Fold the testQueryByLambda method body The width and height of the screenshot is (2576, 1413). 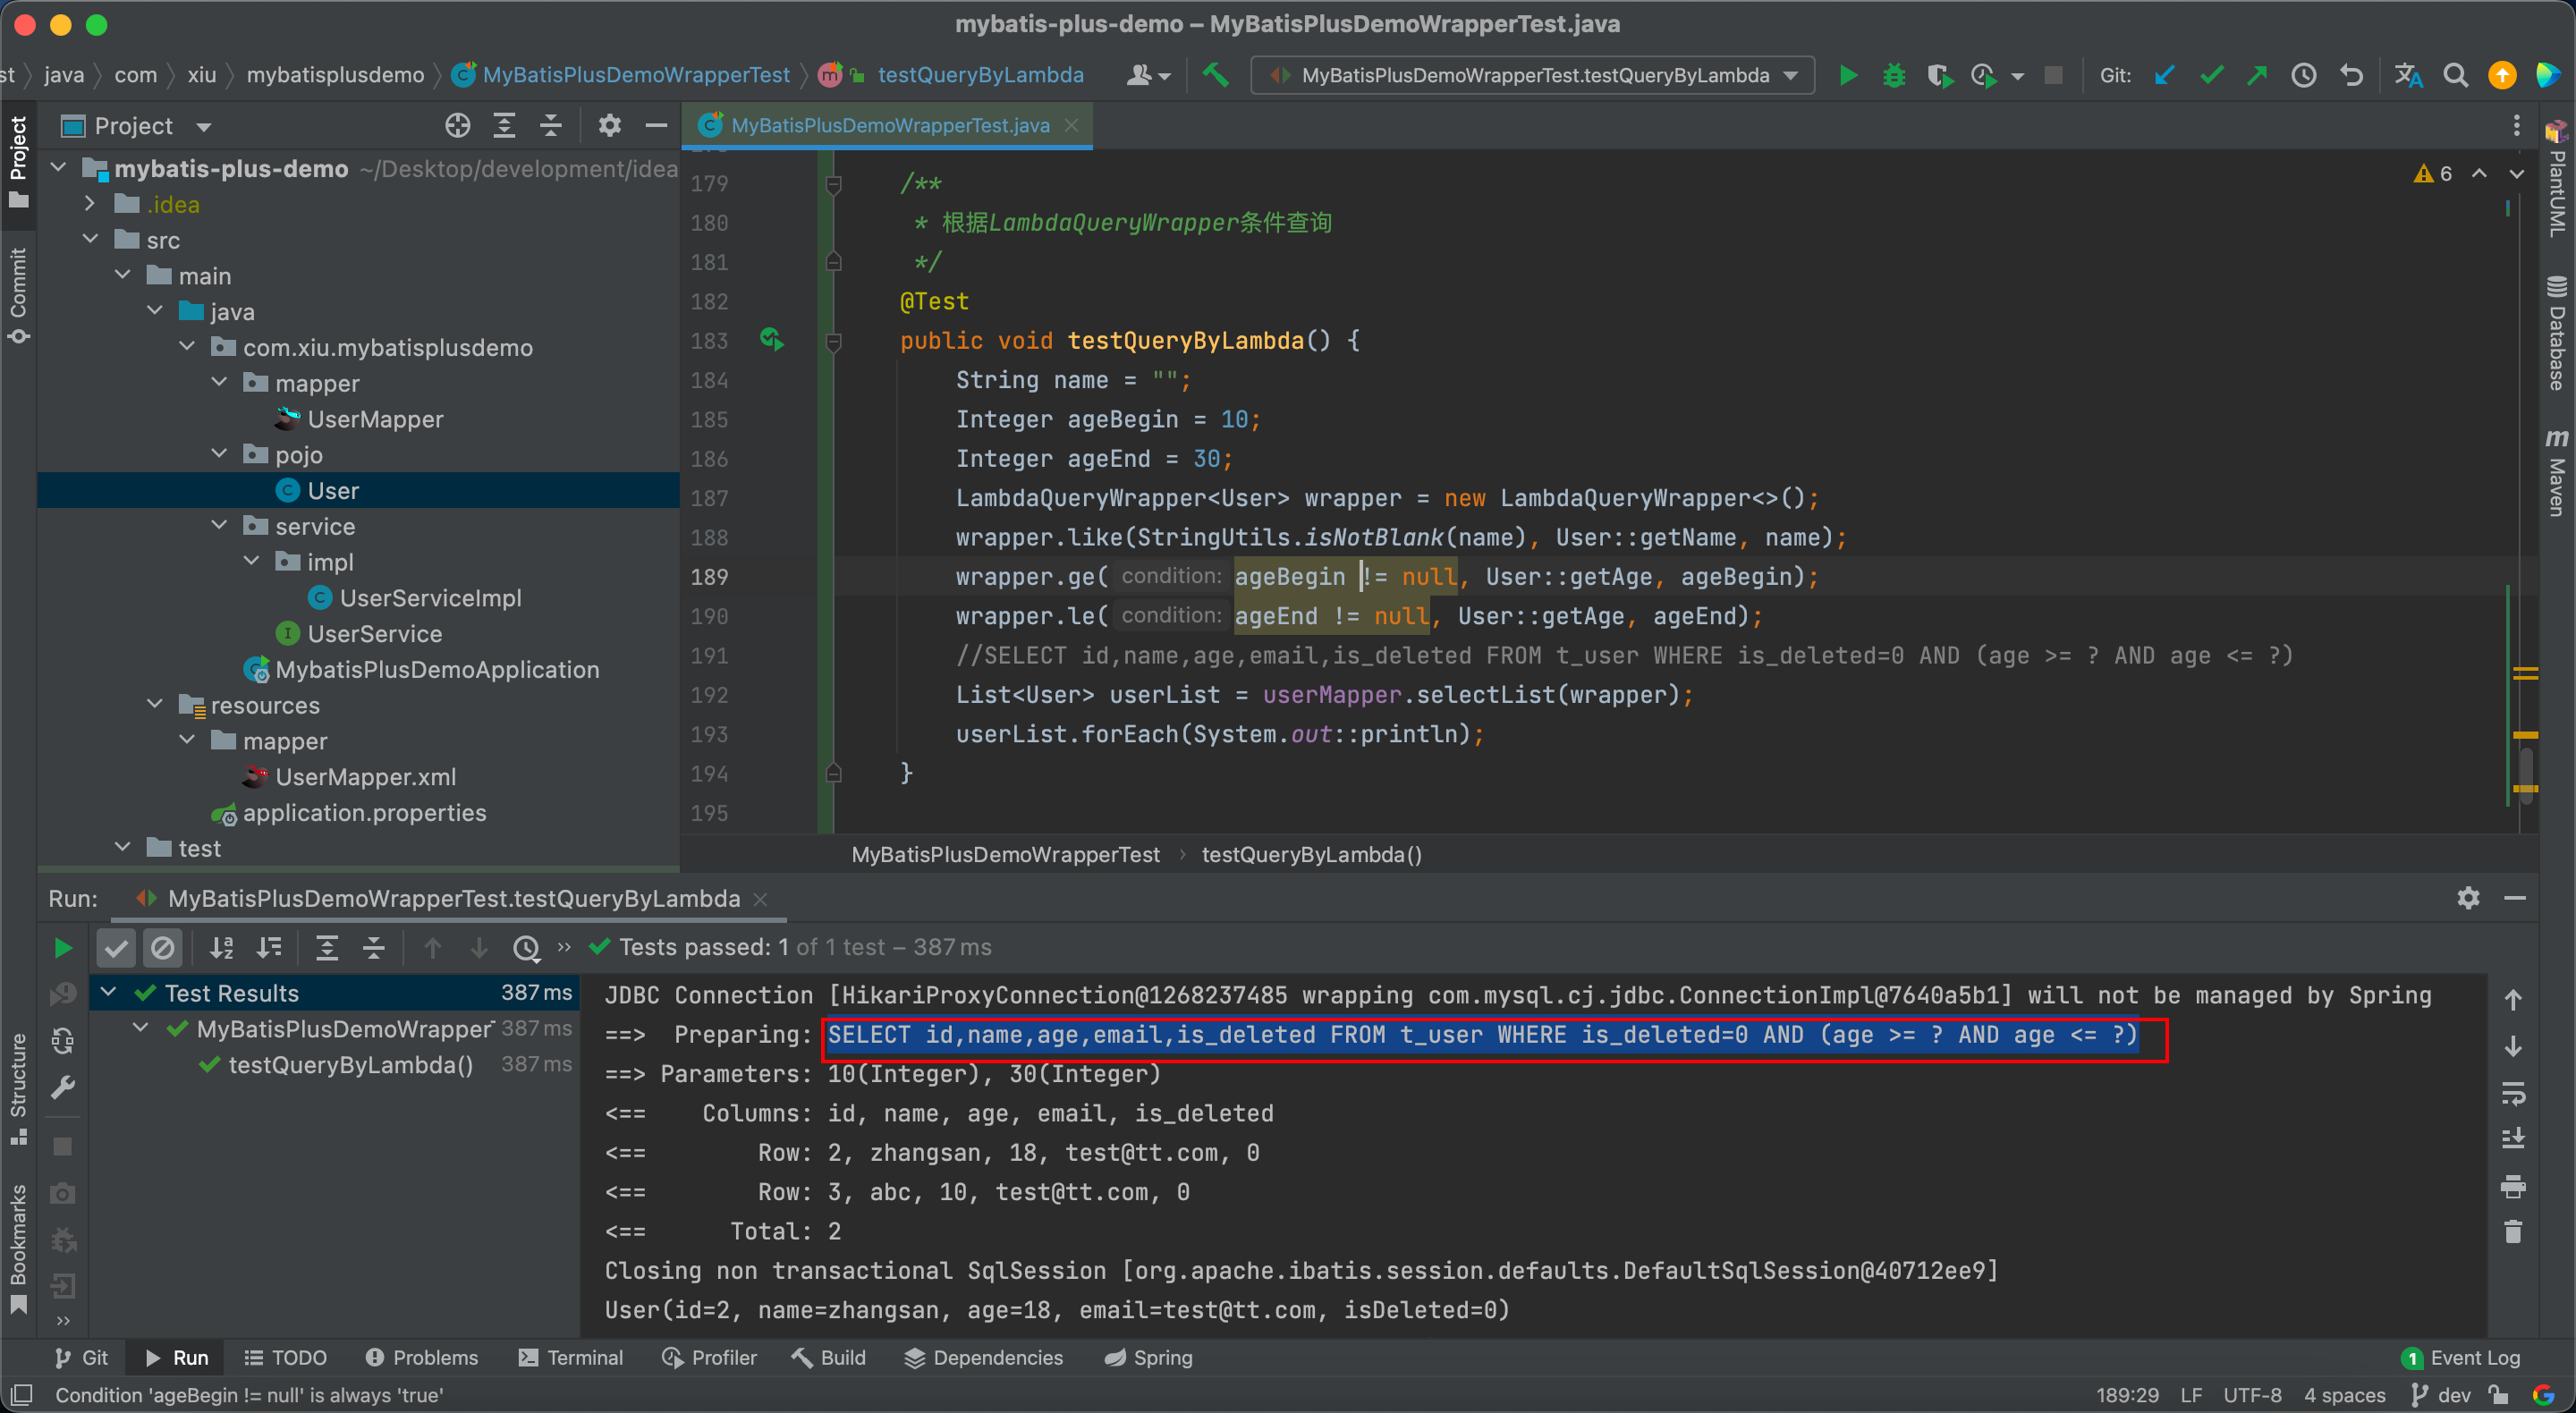tap(833, 341)
